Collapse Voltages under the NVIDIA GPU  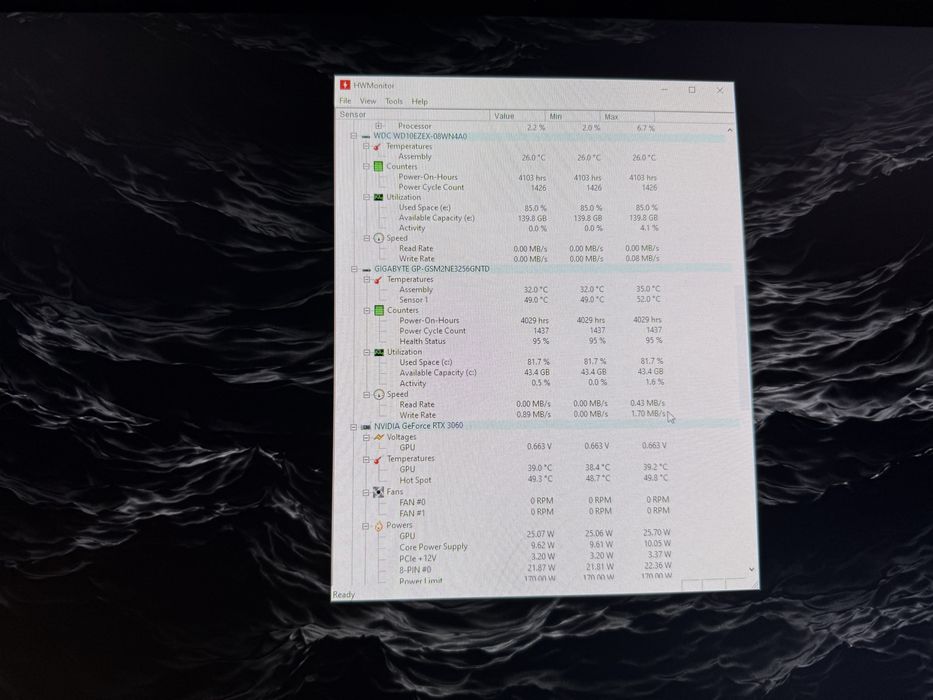[x=366, y=438]
